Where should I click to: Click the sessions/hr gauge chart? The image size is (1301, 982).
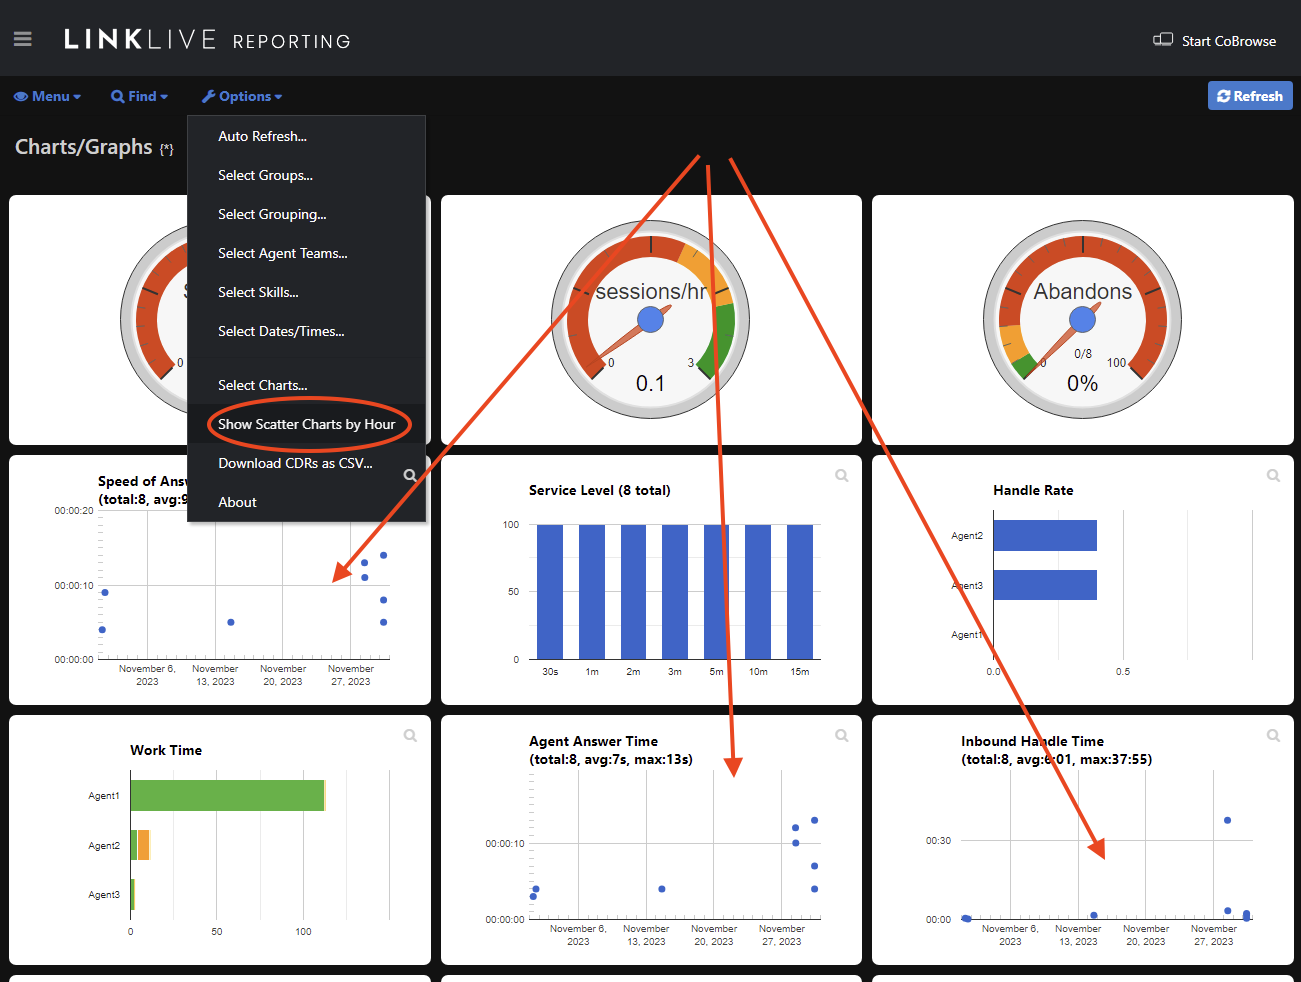[x=650, y=320]
